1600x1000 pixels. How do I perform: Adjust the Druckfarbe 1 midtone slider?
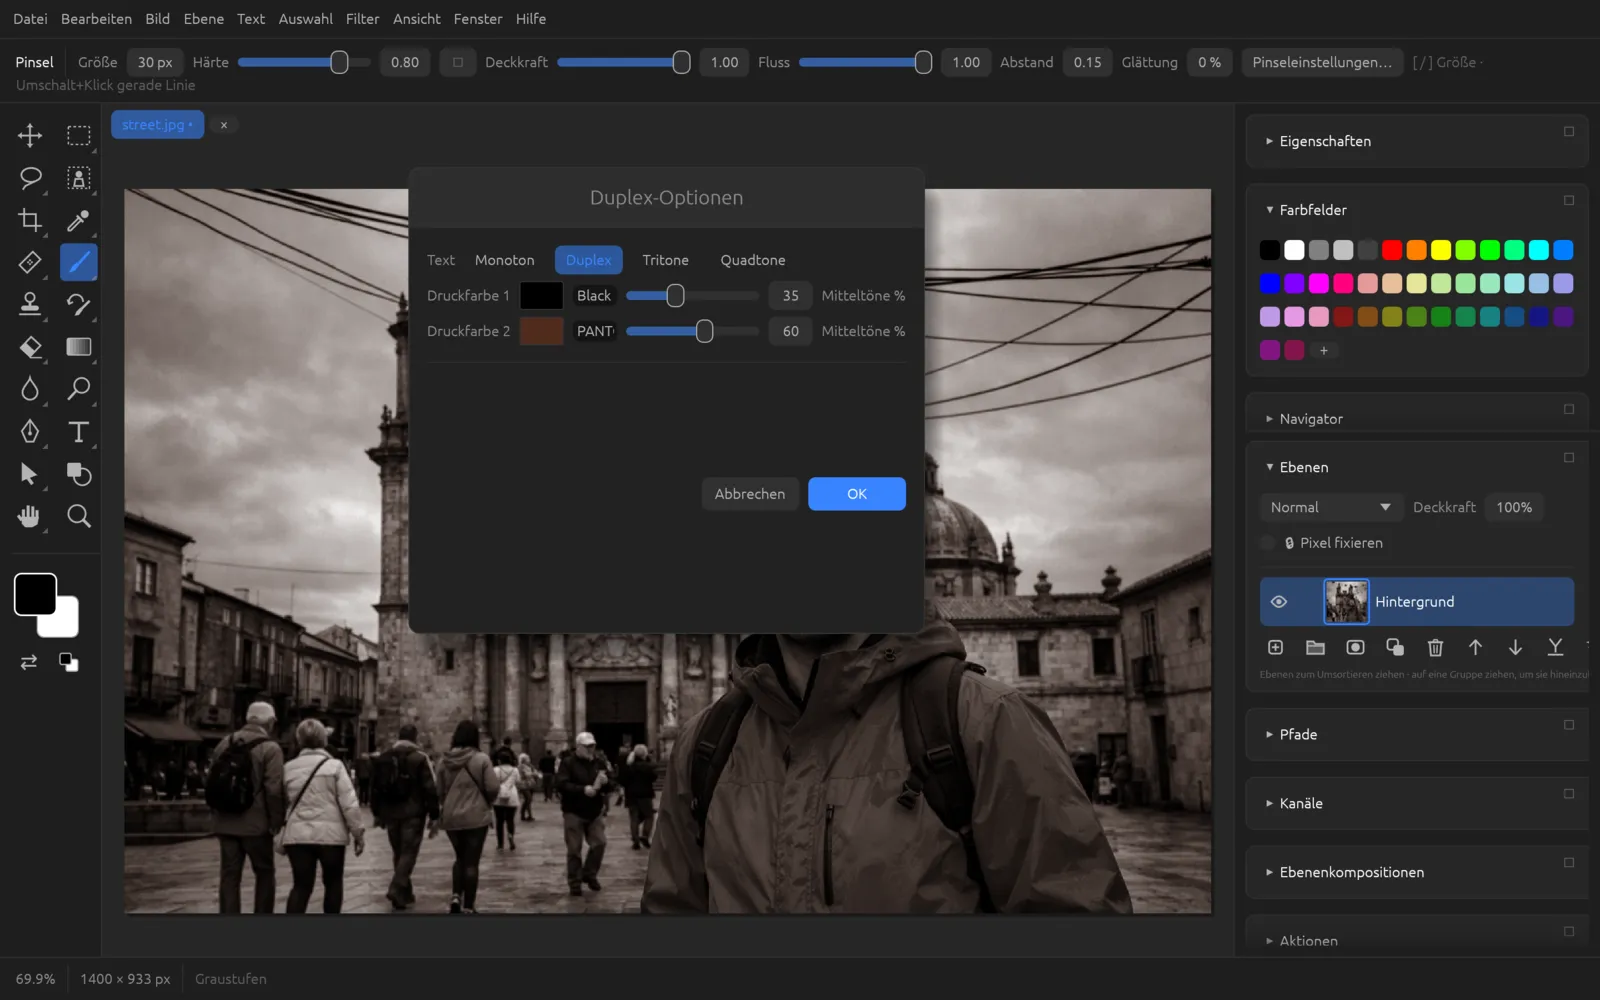692,296
